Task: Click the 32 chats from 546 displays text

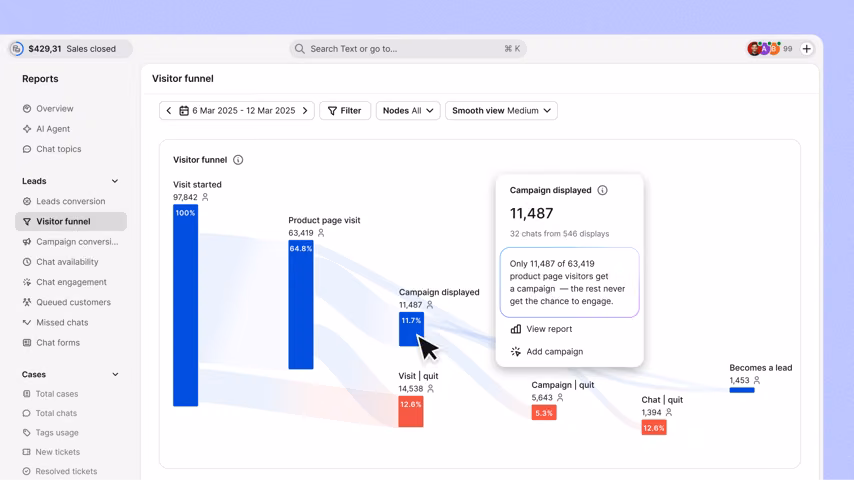Action: (559, 234)
